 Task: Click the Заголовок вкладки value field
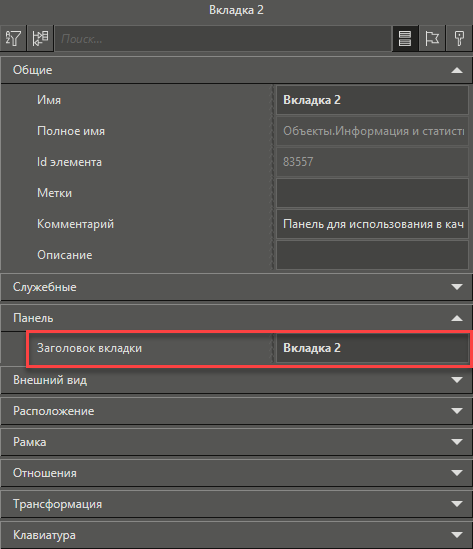tap(372, 348)
